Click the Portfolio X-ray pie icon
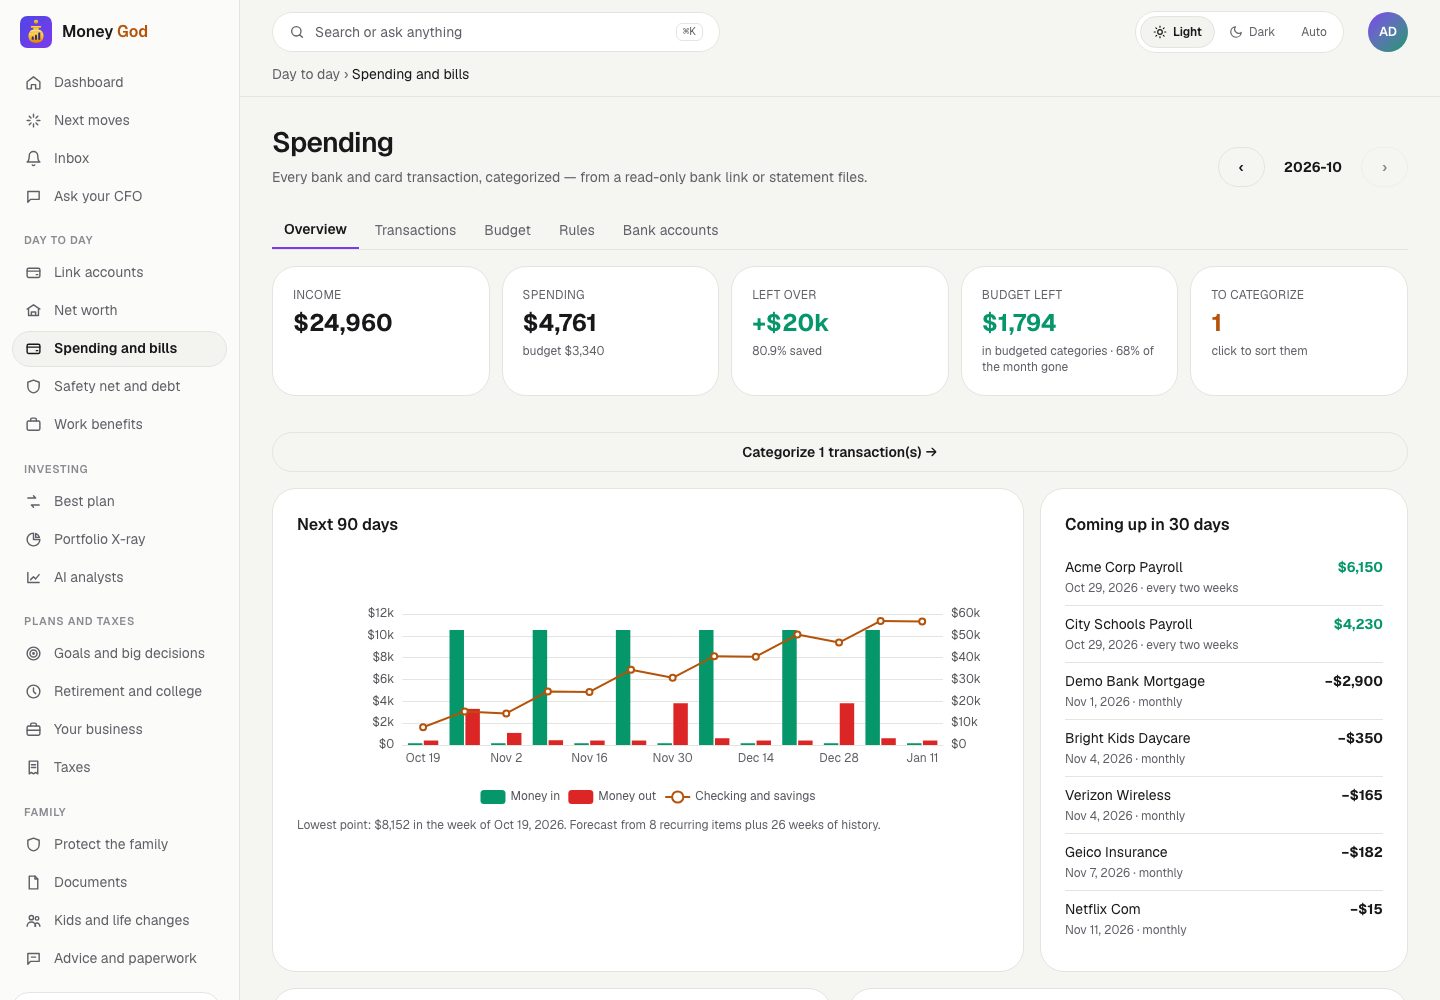 [x=33, y=539]
